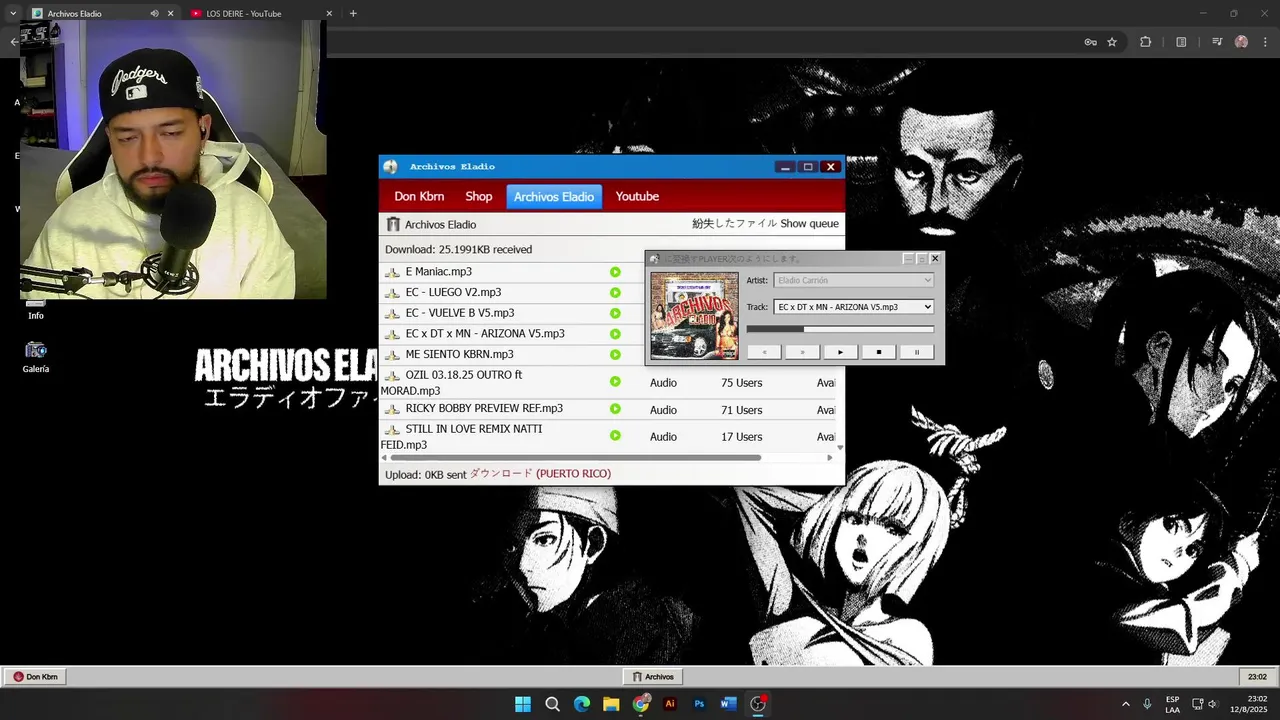
Task: Play RICKY BOBBY PREVIEW REF green button
Action: point(615,409)
